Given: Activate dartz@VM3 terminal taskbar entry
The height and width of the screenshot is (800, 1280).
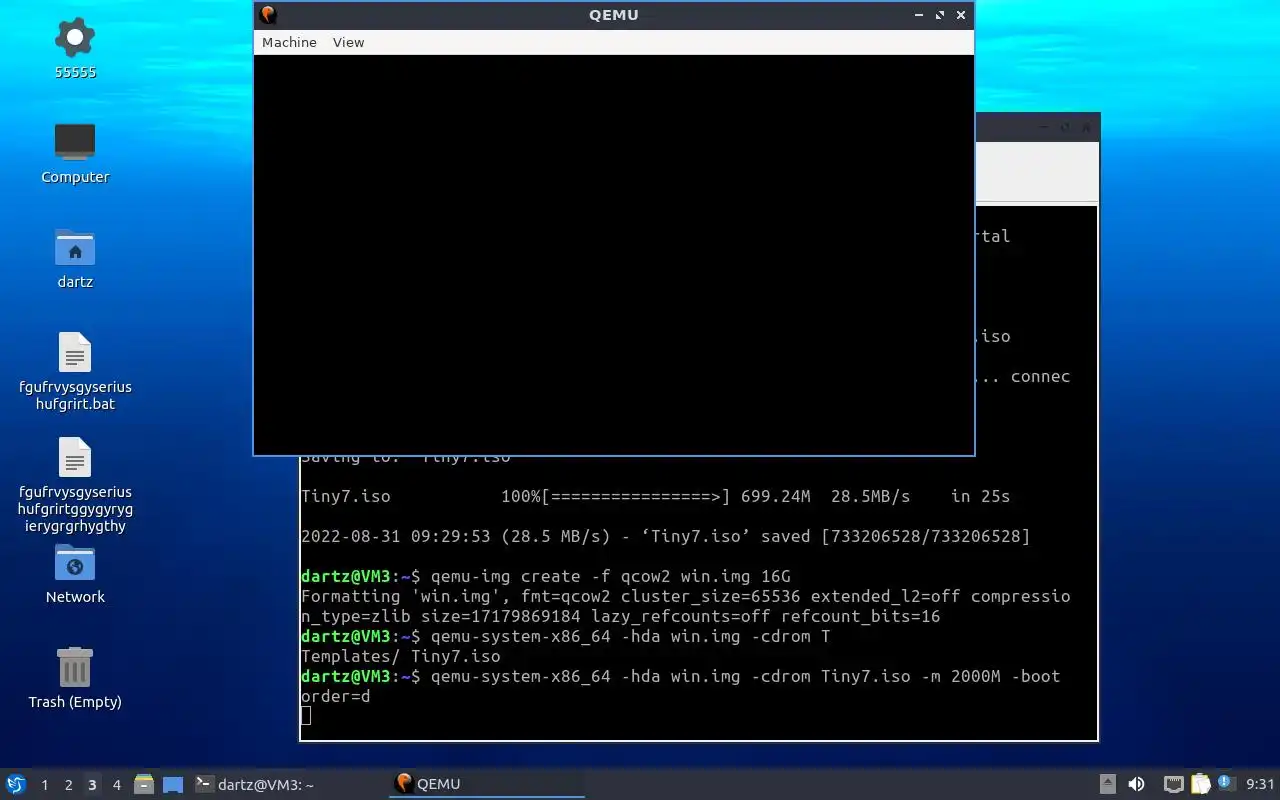Looking at the screenshot, I should 288,784.
